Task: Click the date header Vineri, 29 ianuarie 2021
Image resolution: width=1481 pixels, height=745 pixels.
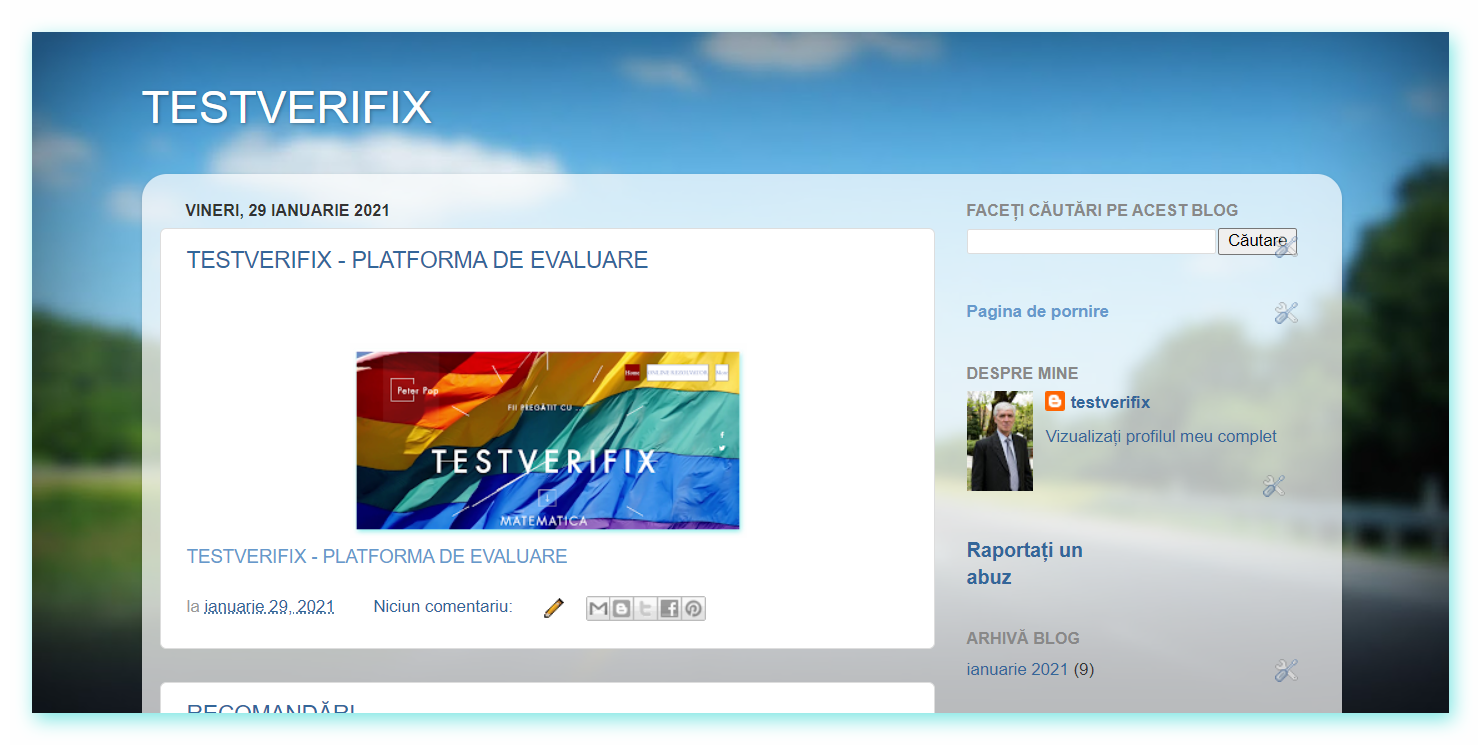Action: [x=287, y=210]
